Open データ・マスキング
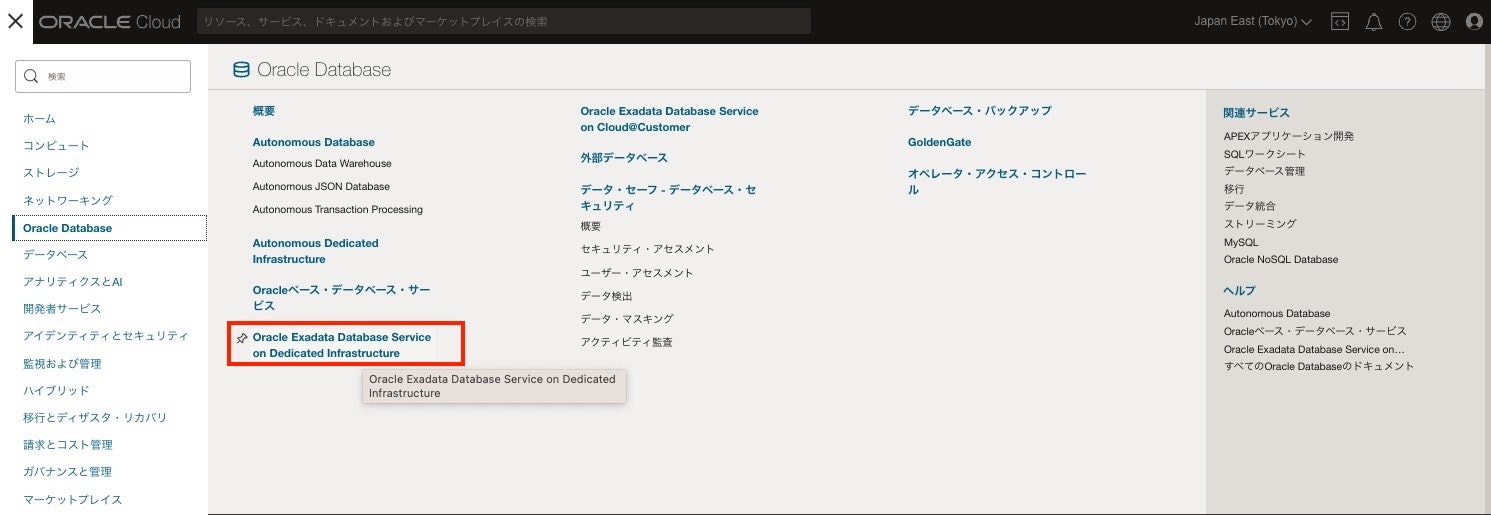Viewport: 1491px width, 515px height. [x=627, y=318]
